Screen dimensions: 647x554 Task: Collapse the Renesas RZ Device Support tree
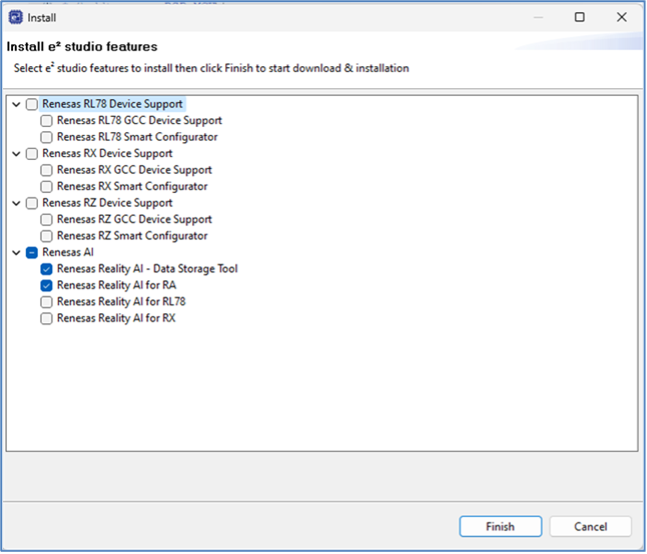tap(17, 203)
